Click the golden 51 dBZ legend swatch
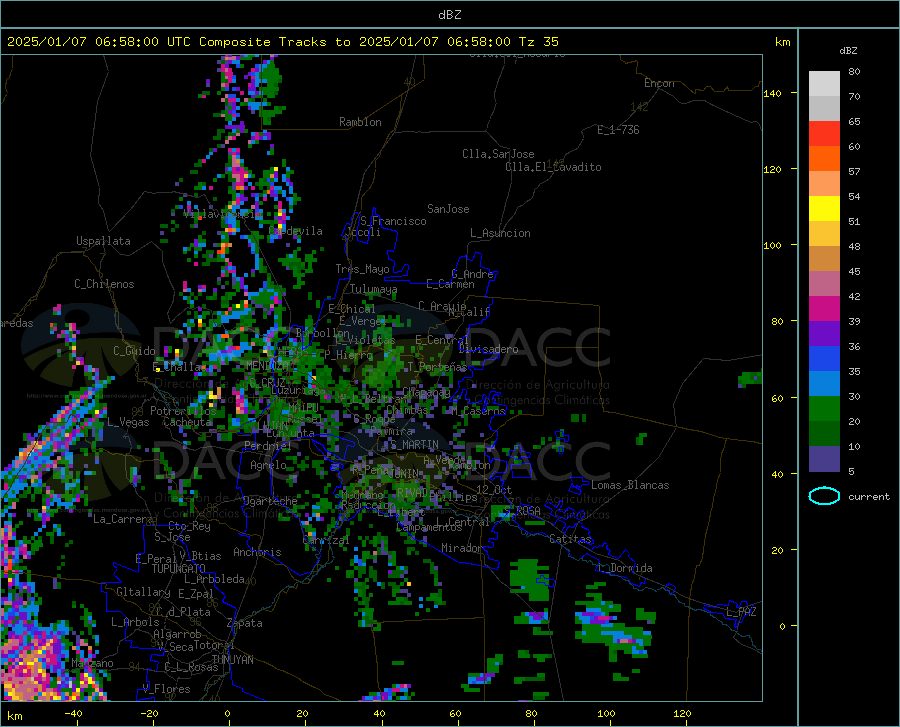Viewport: 900px width, 727px height. (x=824, y=234)
